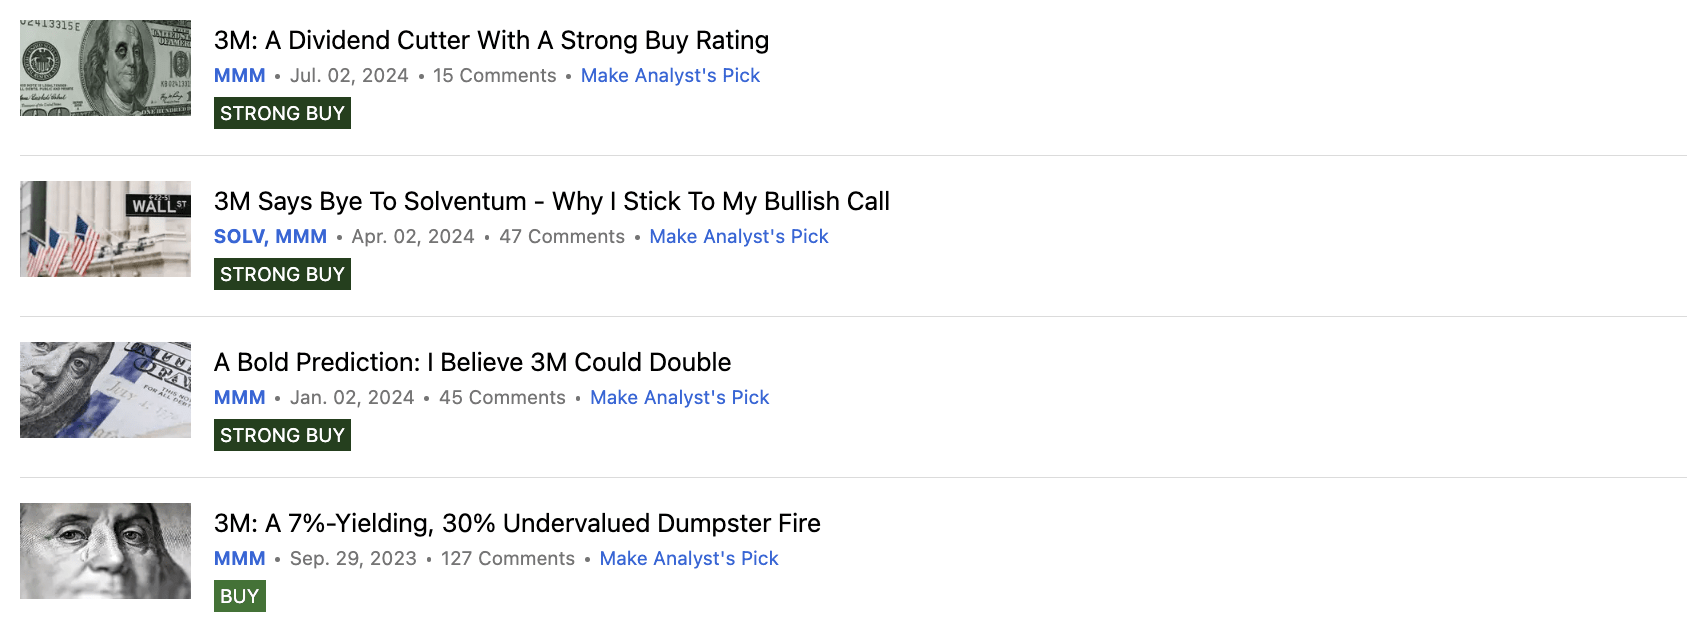This screenshot has height=628, width=1692.
Task: Click the Franklin and blue banknote thumbnail
Action: click(105, 390)
